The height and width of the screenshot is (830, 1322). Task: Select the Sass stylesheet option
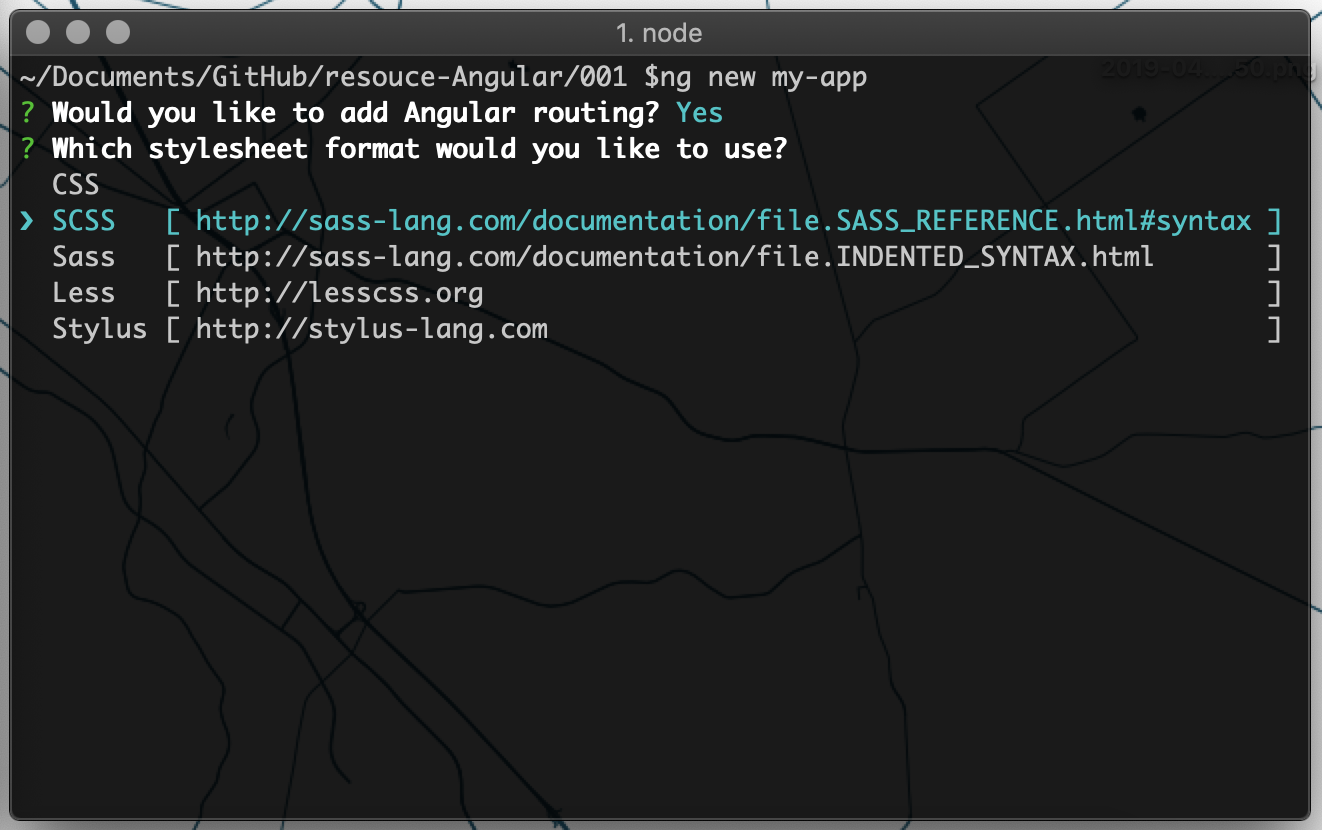84,257
